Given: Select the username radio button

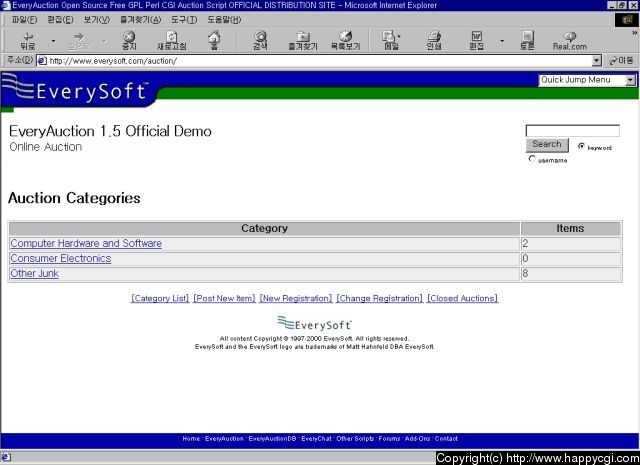Looking at the screenshot, I should coord(532,158).
